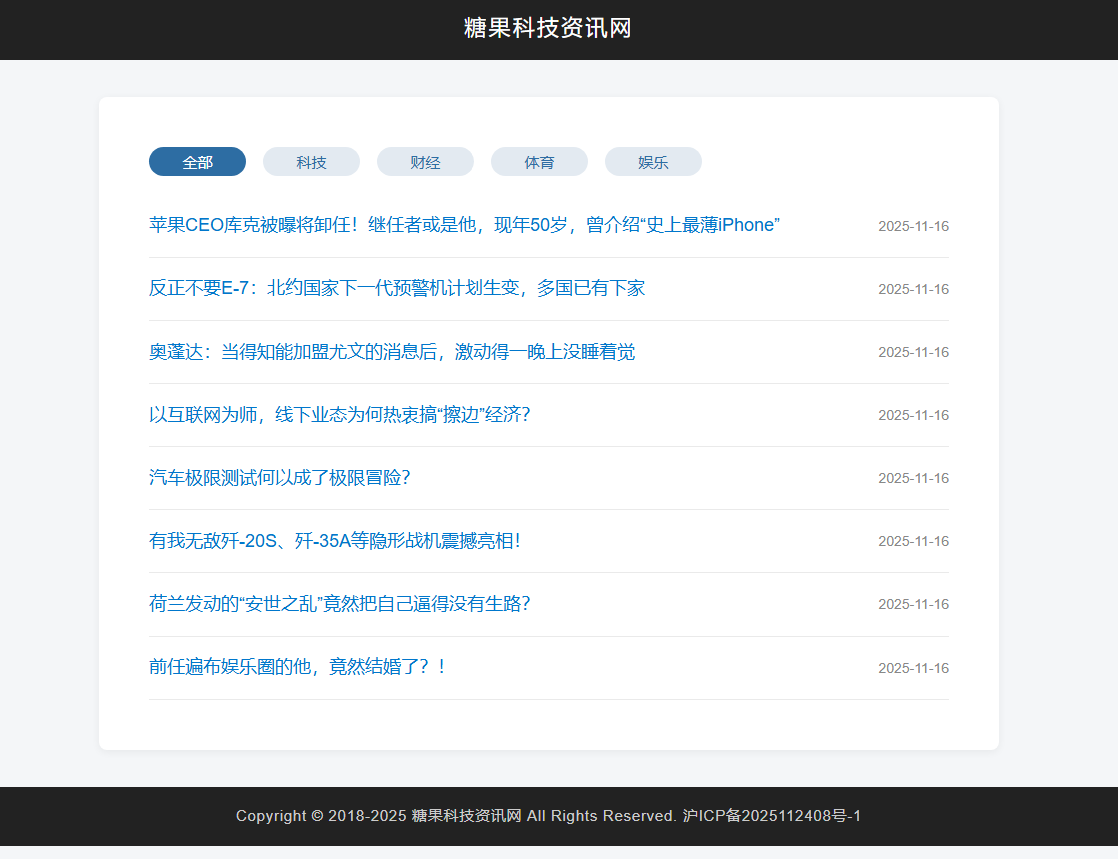Select the 全部 filter button

coord(197,161)
